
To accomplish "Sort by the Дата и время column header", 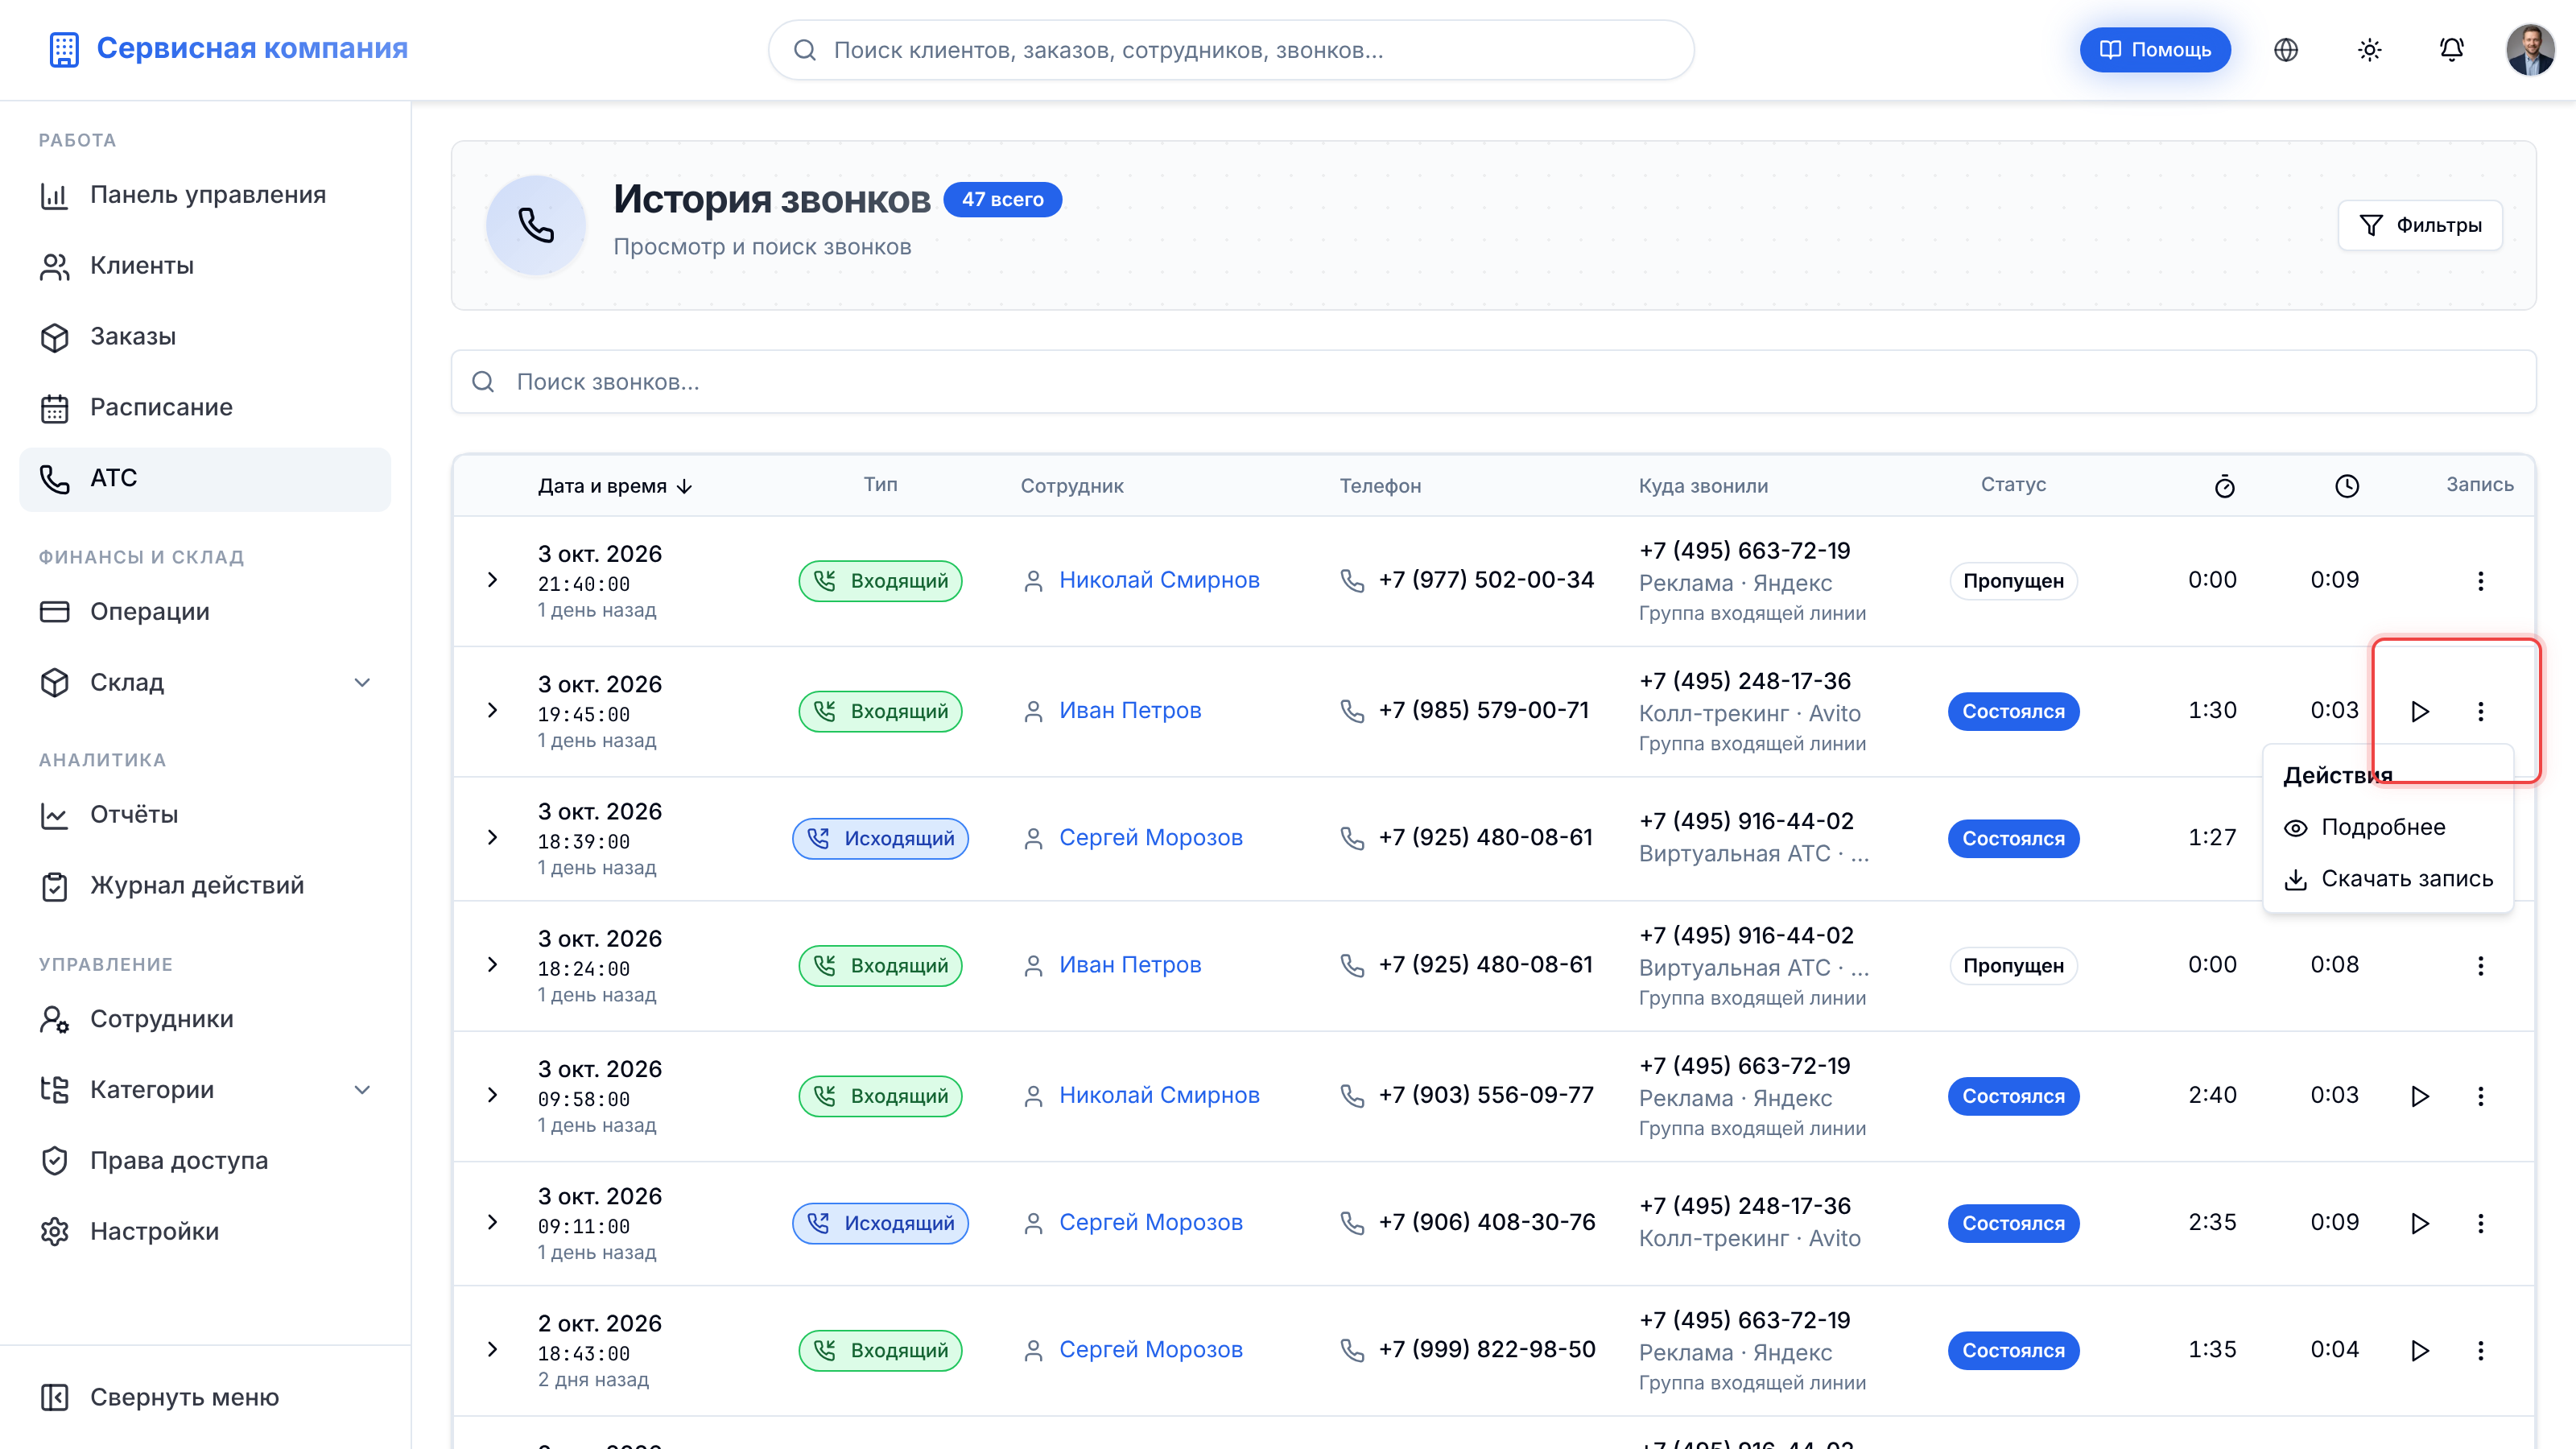I will pyautogui.click(x=615, y=486).
